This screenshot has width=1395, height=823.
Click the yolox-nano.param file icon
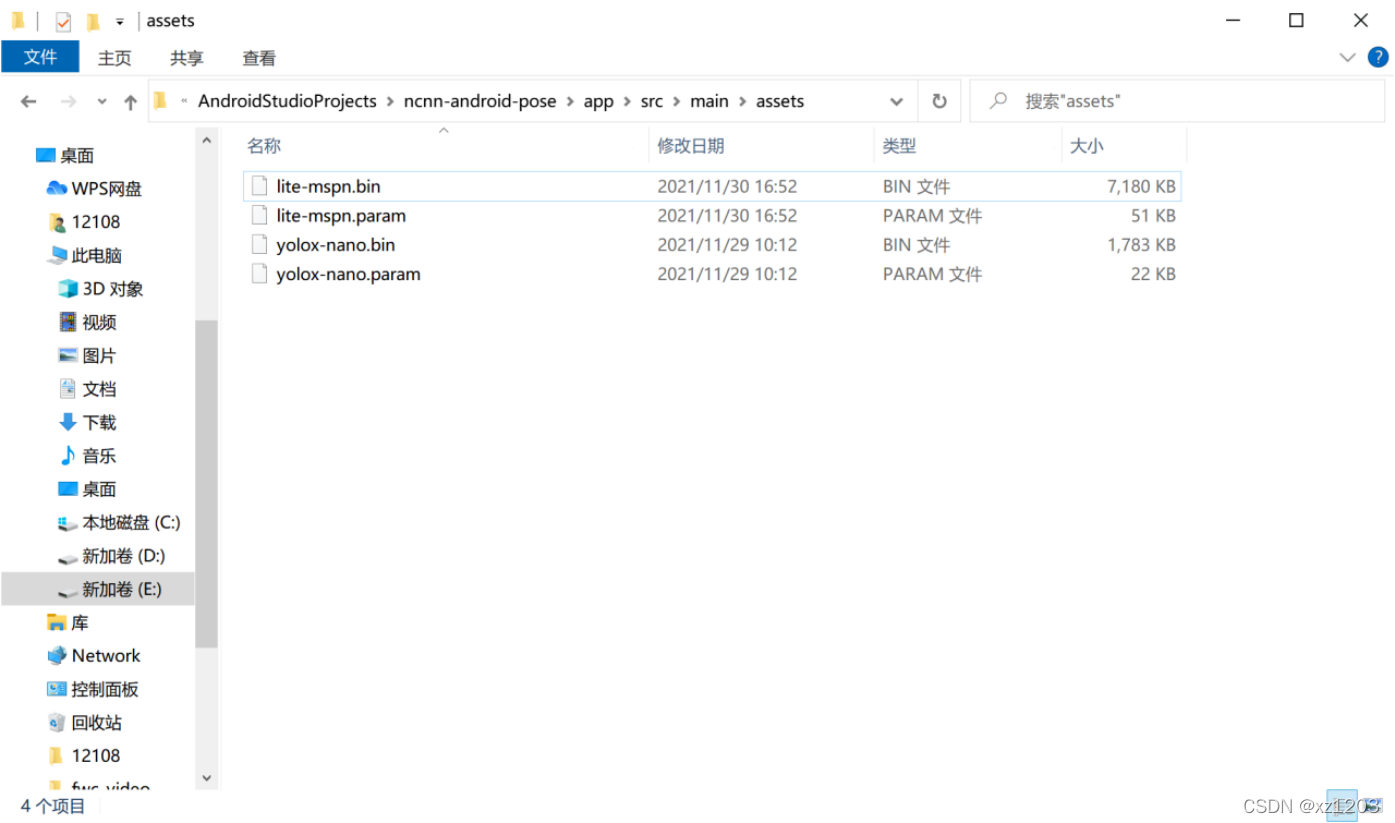tap(260, 274)
